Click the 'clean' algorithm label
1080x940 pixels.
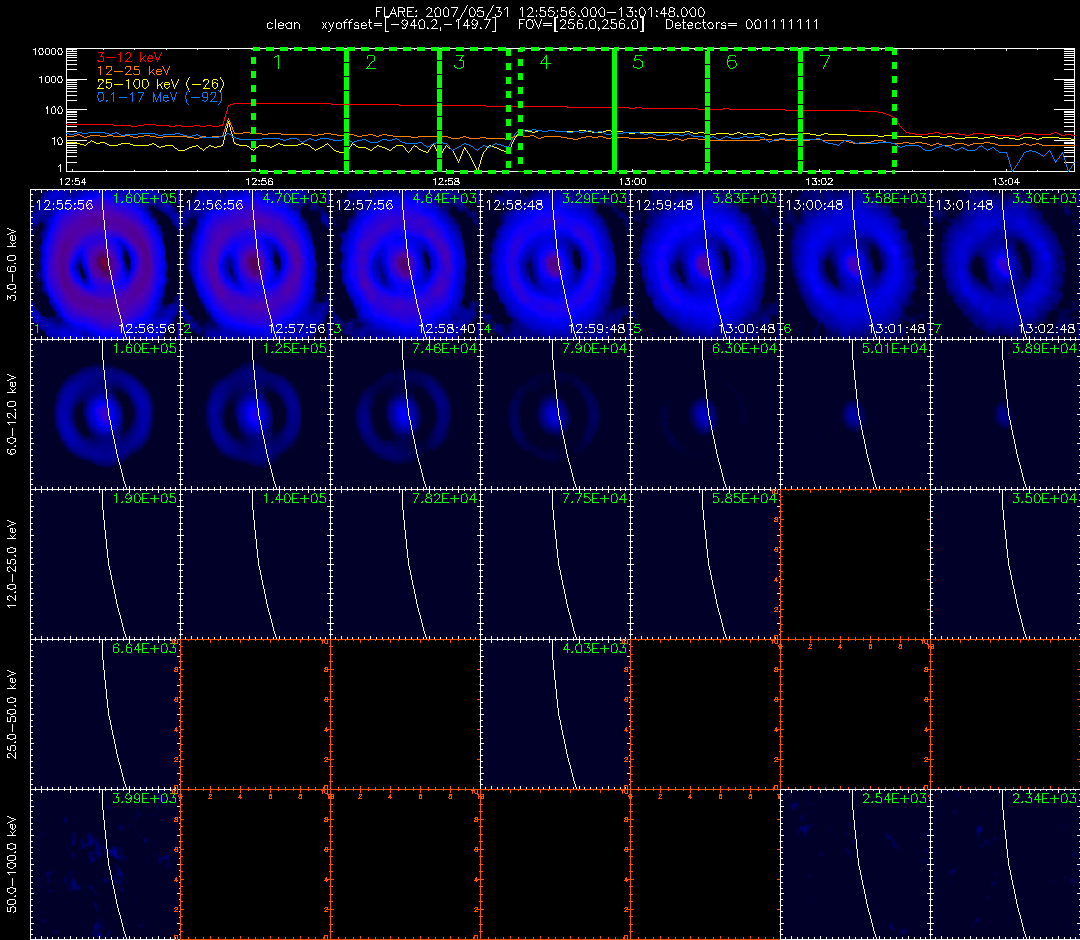[283, 25]
